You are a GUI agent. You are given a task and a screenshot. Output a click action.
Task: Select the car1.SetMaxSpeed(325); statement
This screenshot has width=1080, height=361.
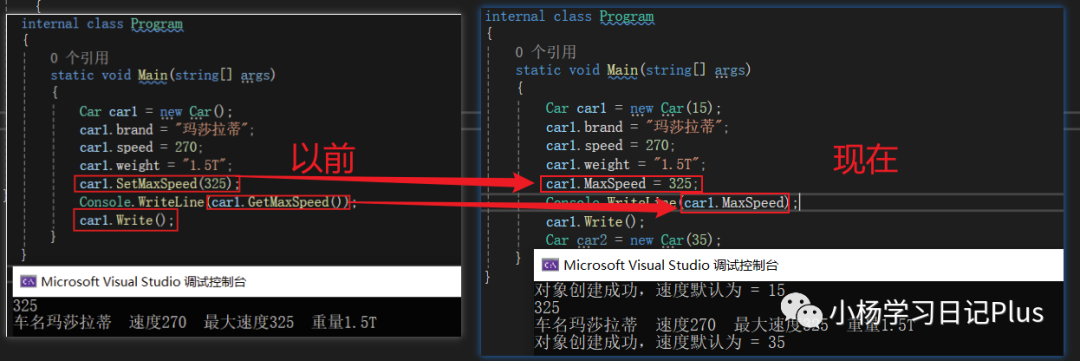pyautogui.click(x=159, y=184)
